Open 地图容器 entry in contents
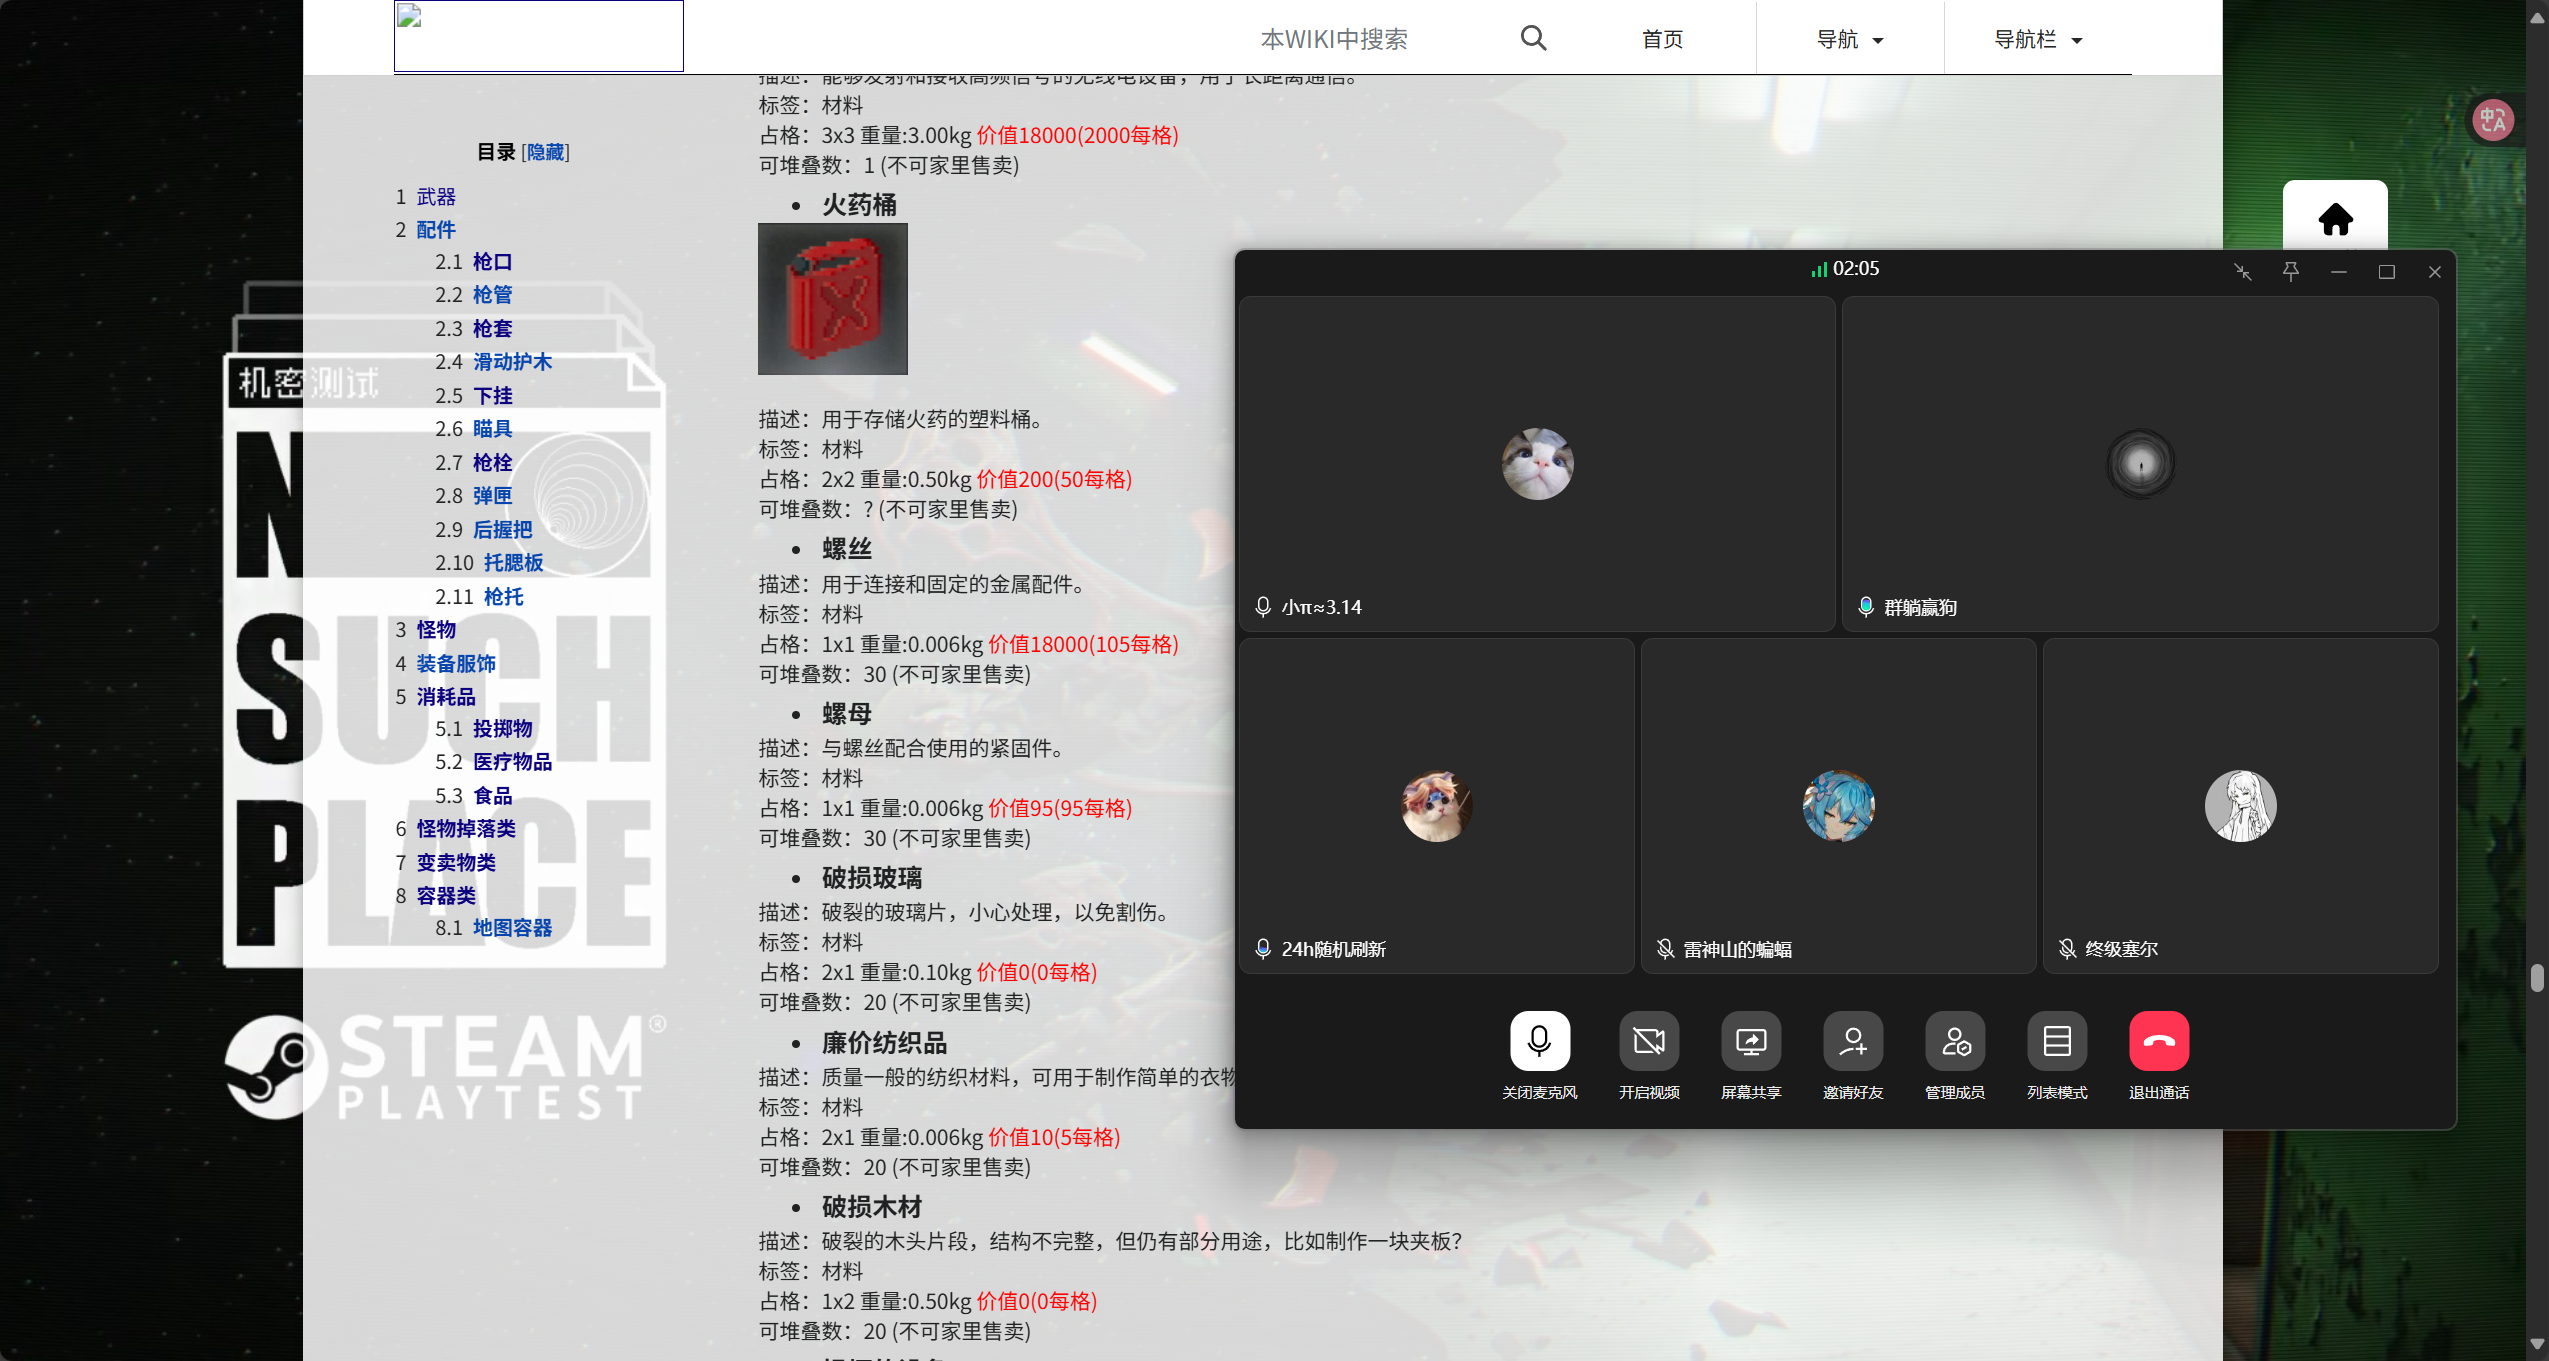Image resolution: width=2549 pixels, height=1361 pixels. (513, 928)
